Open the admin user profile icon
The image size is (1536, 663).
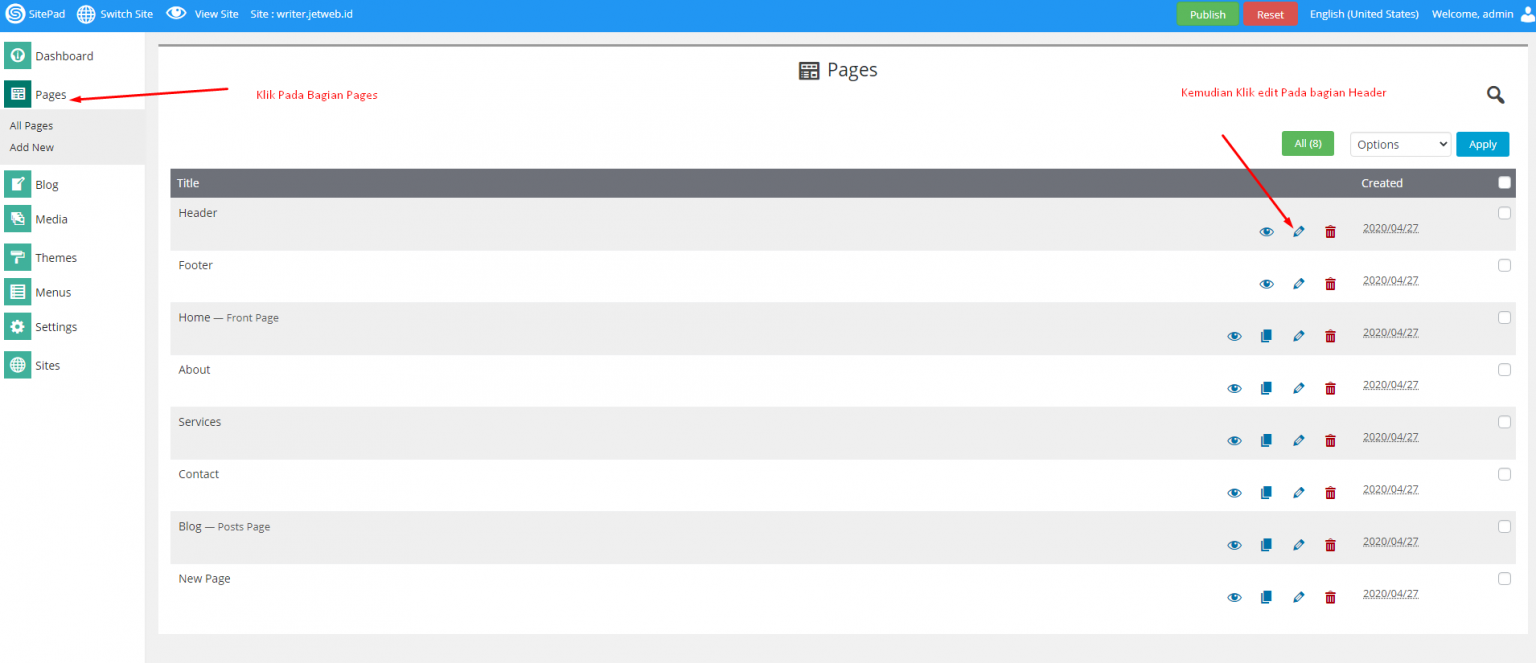pos(1527,14)
